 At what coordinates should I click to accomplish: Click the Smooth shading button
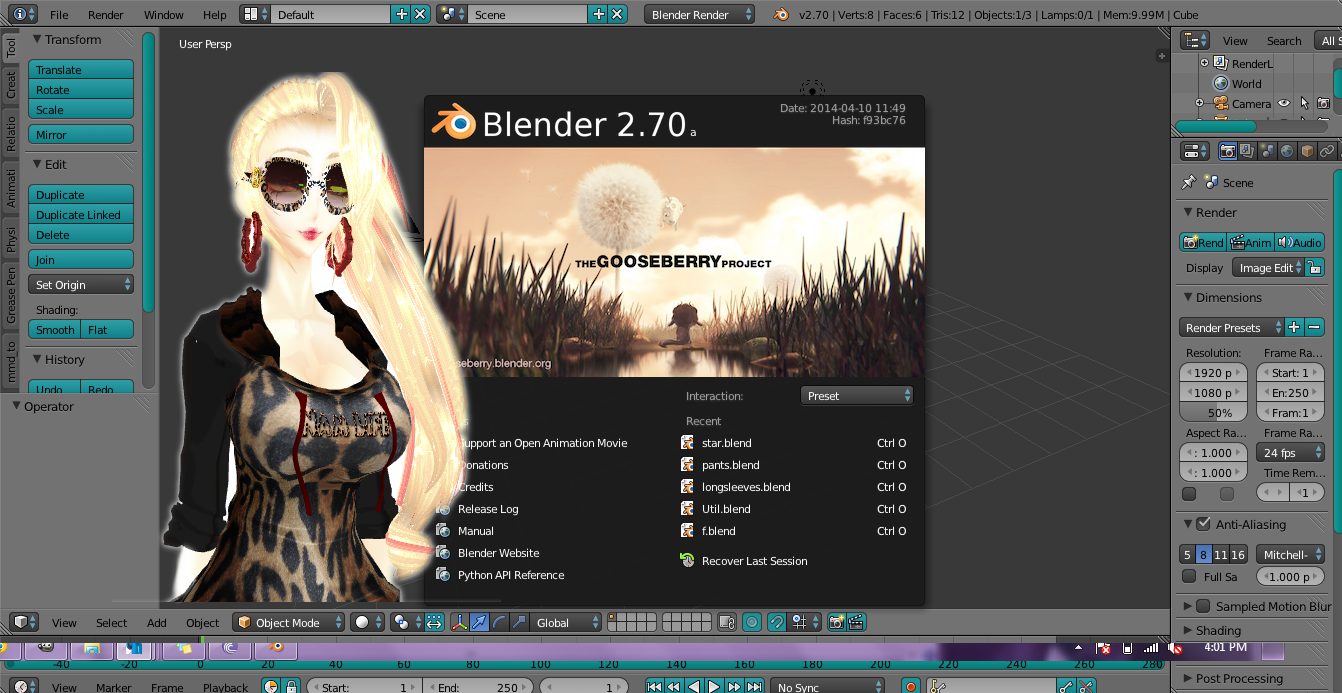55,329
